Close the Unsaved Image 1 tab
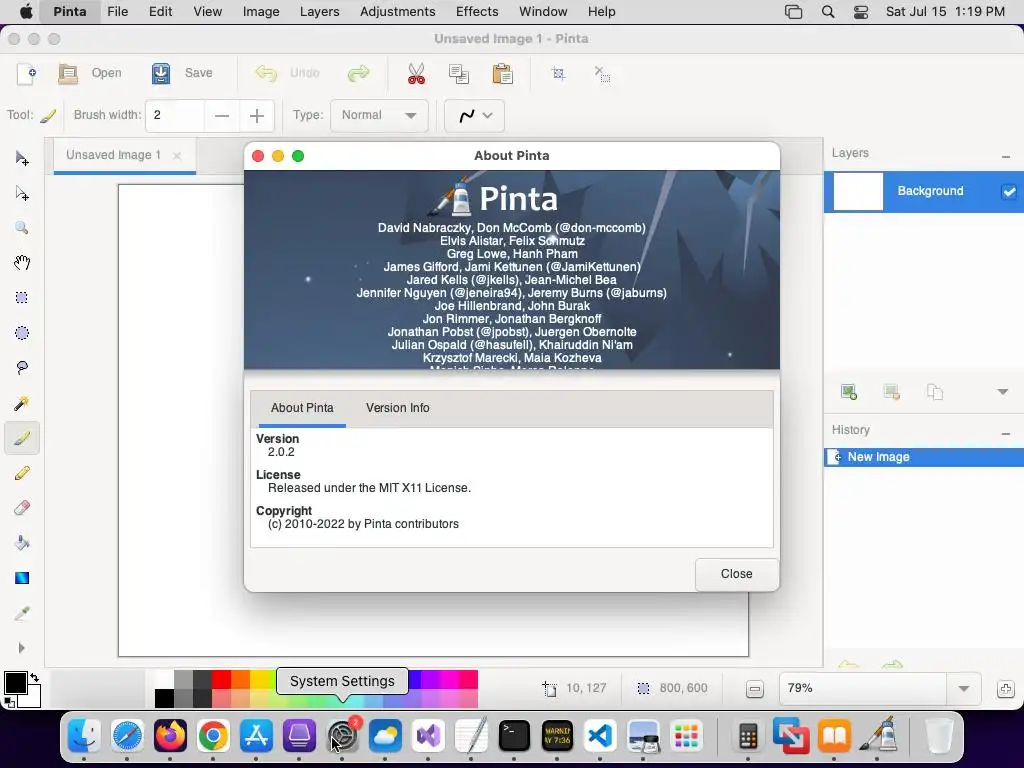Viewport: 1024px width, 768px height. click(x=177, y=155)
